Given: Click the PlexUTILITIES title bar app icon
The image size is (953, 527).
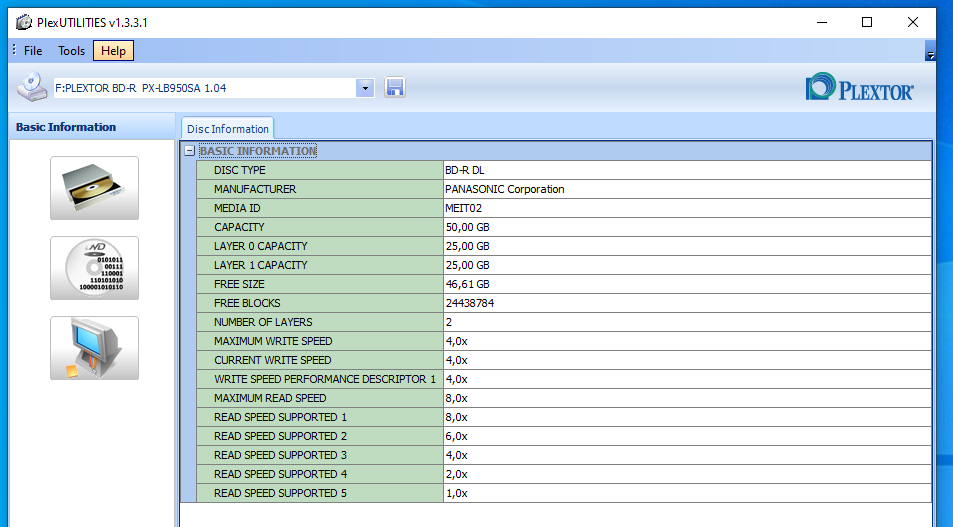Looking at the screenshot, I should click(24, 22).
